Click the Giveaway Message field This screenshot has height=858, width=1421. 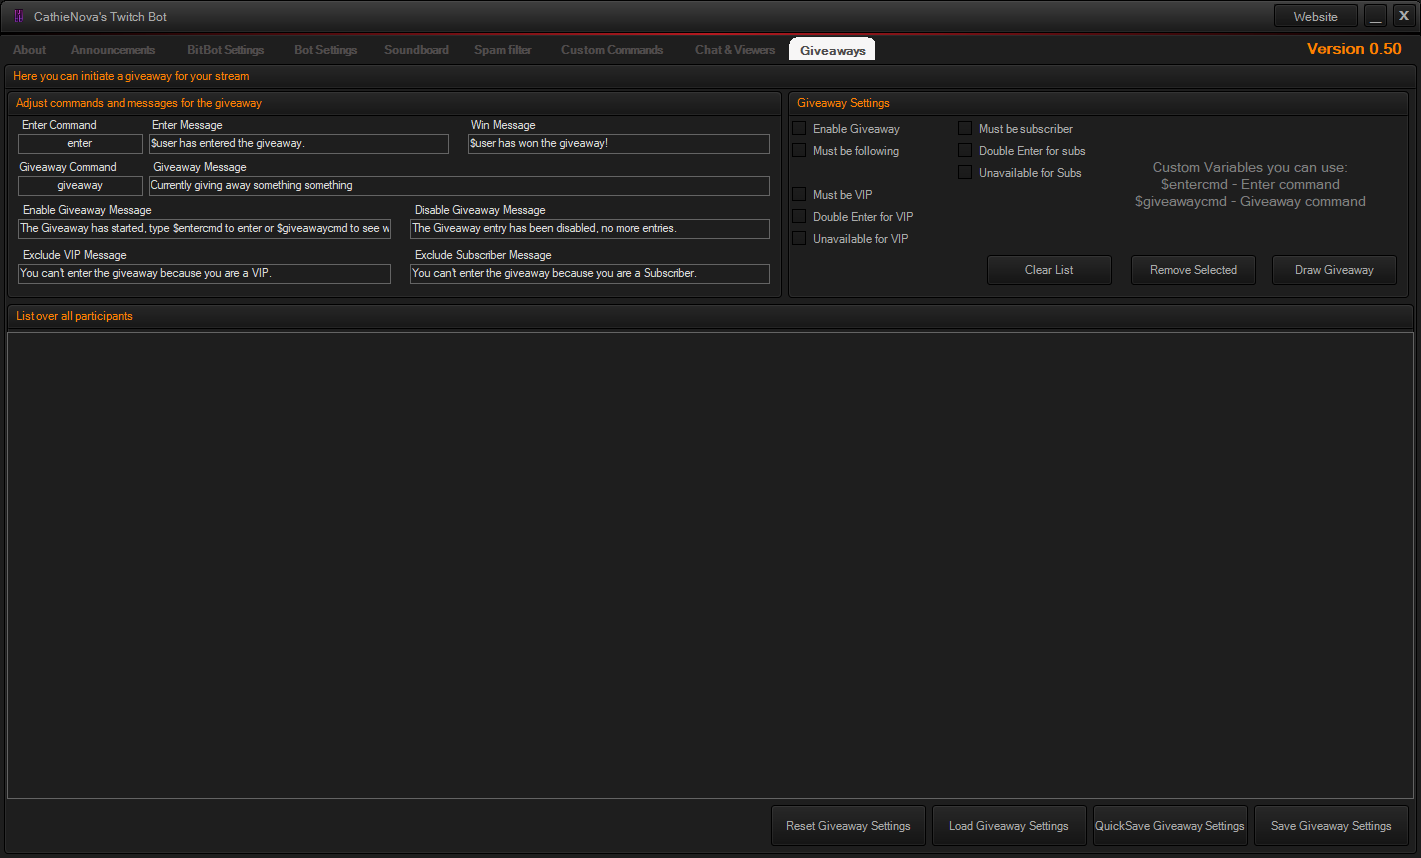(x=459, y=186)
